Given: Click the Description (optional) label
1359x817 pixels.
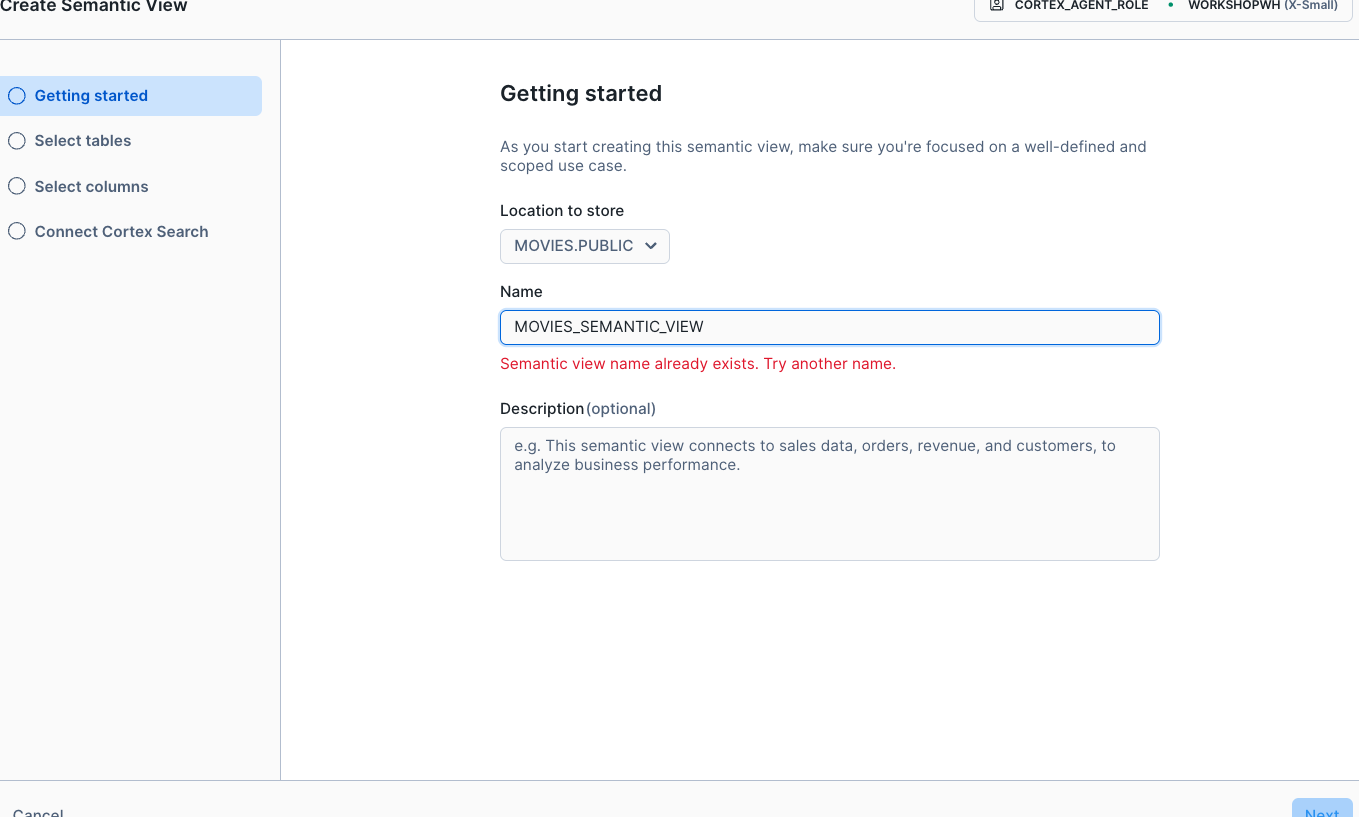Looking at the screenshot, I should tap(578, 409).
